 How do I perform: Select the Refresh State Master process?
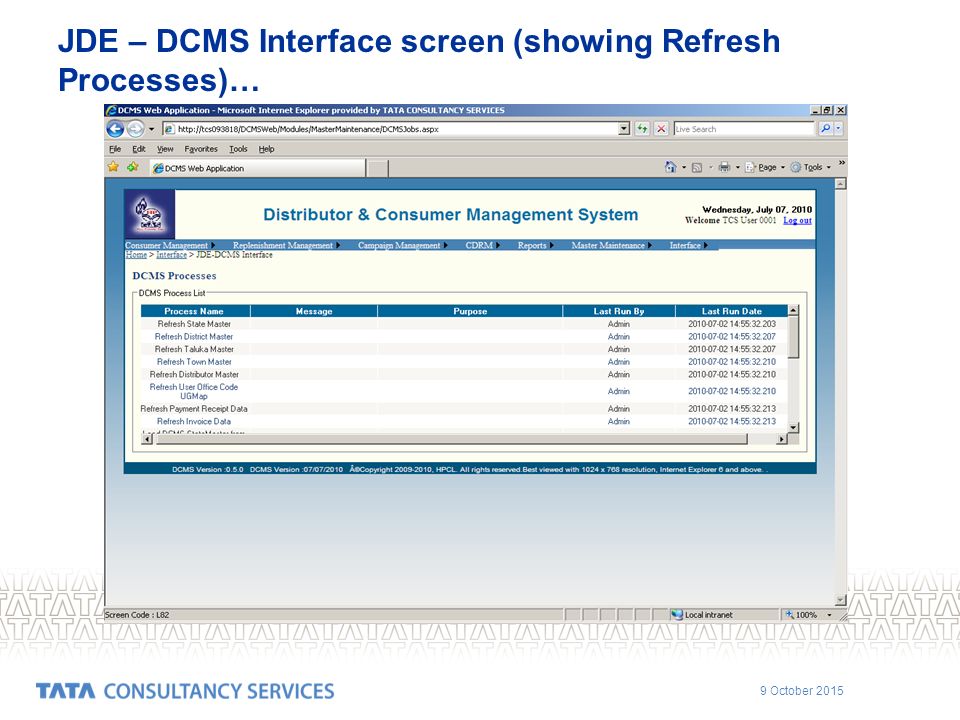point(194,324)
